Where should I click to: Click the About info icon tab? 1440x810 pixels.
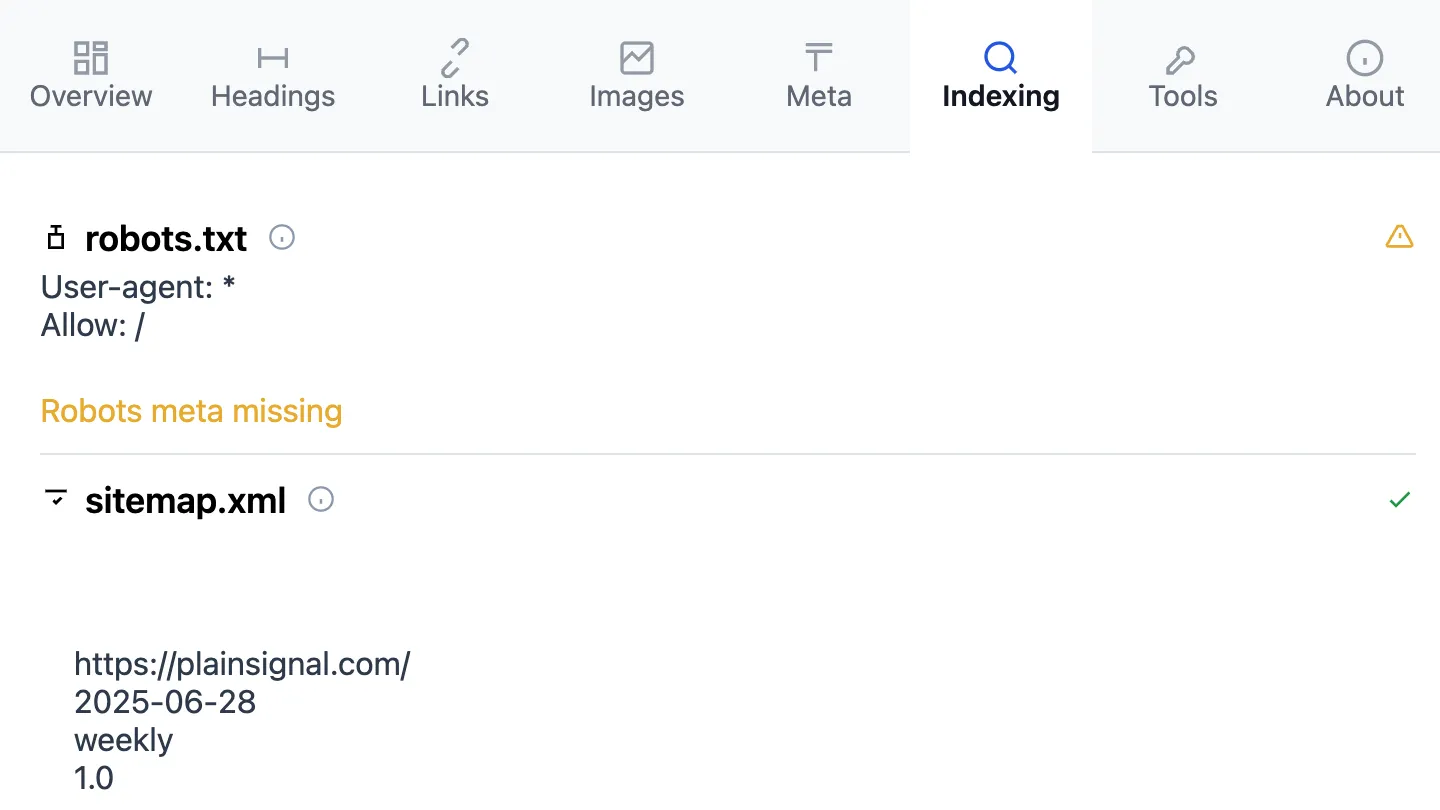click(x=1365, y=59)
